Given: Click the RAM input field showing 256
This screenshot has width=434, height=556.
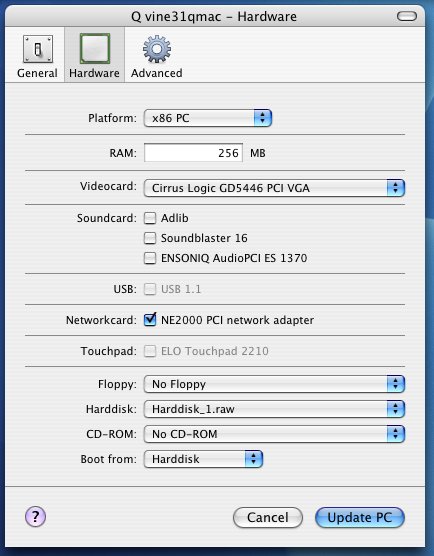Looking at the screenshot, I should tap(193, 153).
